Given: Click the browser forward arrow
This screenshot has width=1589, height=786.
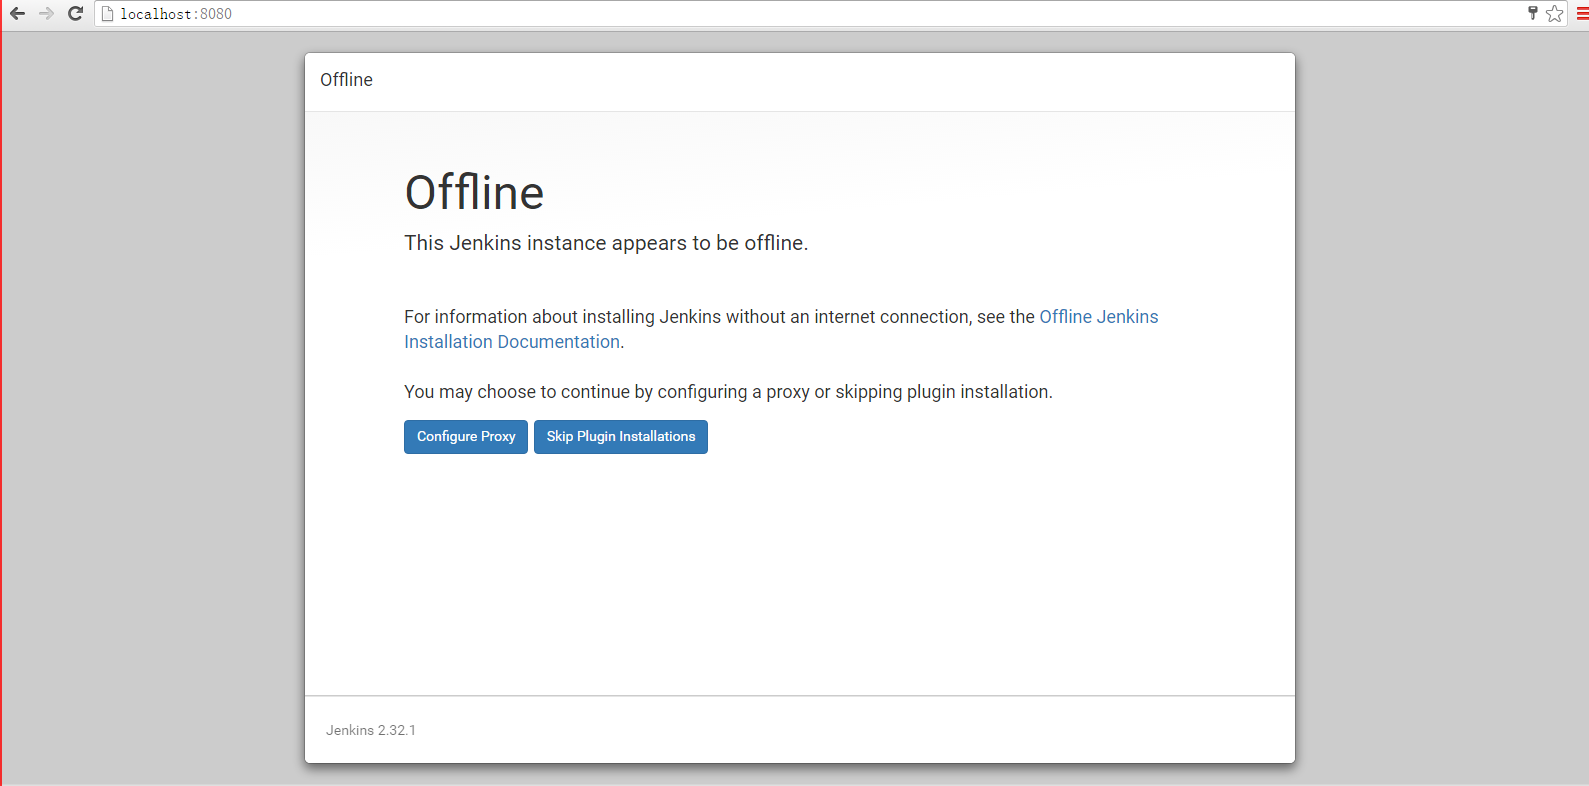Looking at the screenshot, I should 46,14.
